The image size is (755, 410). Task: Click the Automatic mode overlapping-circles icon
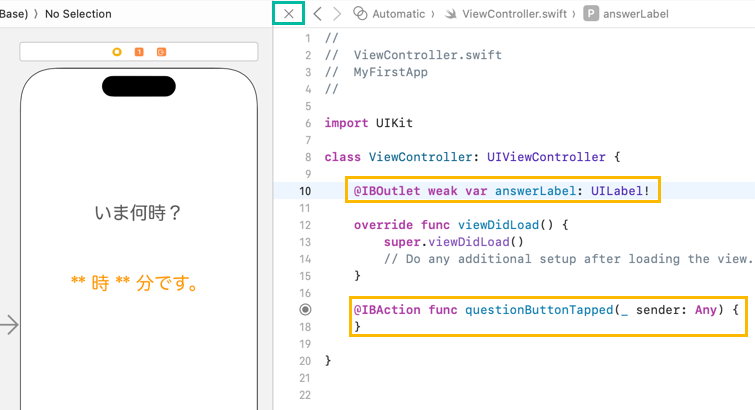pyautogui.click(x=360, y=14)
